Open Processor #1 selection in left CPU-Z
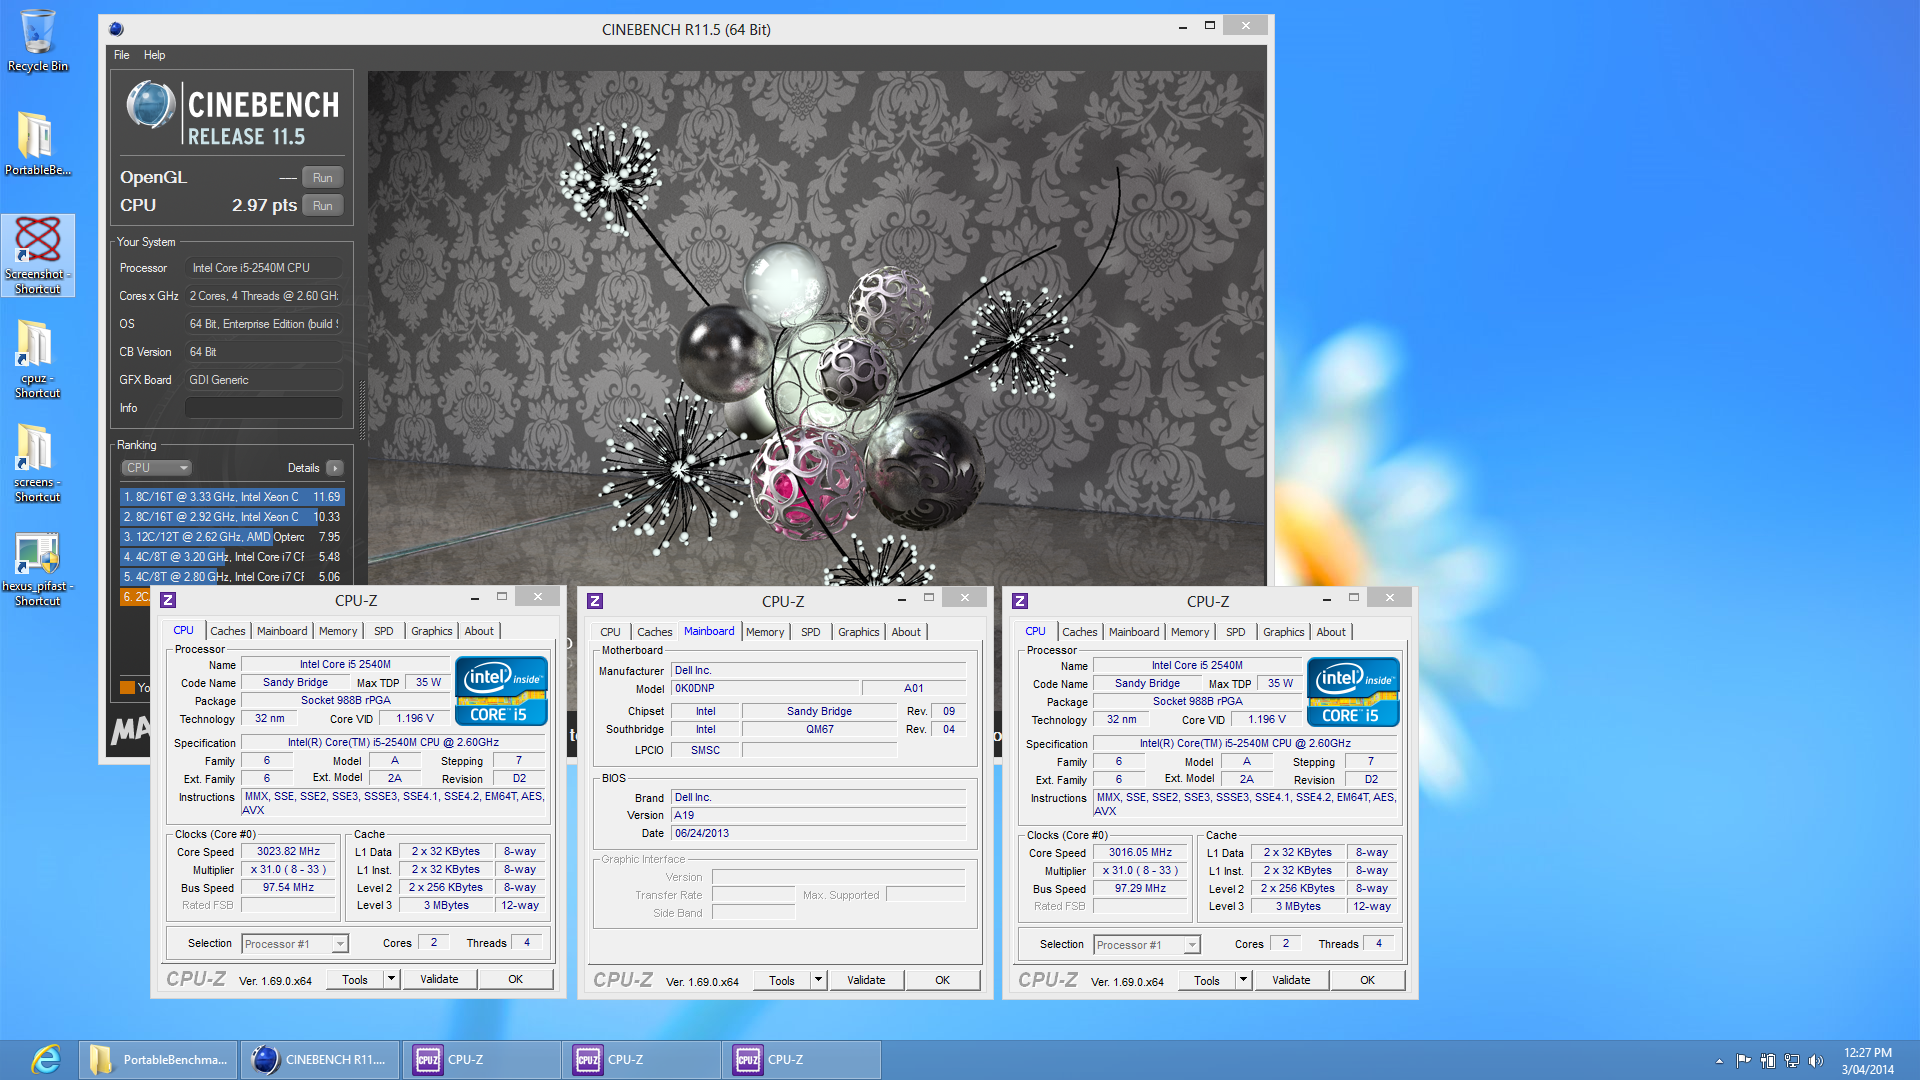The image size is (1920, 1080). pyautogui.click(x=295, y=943)
